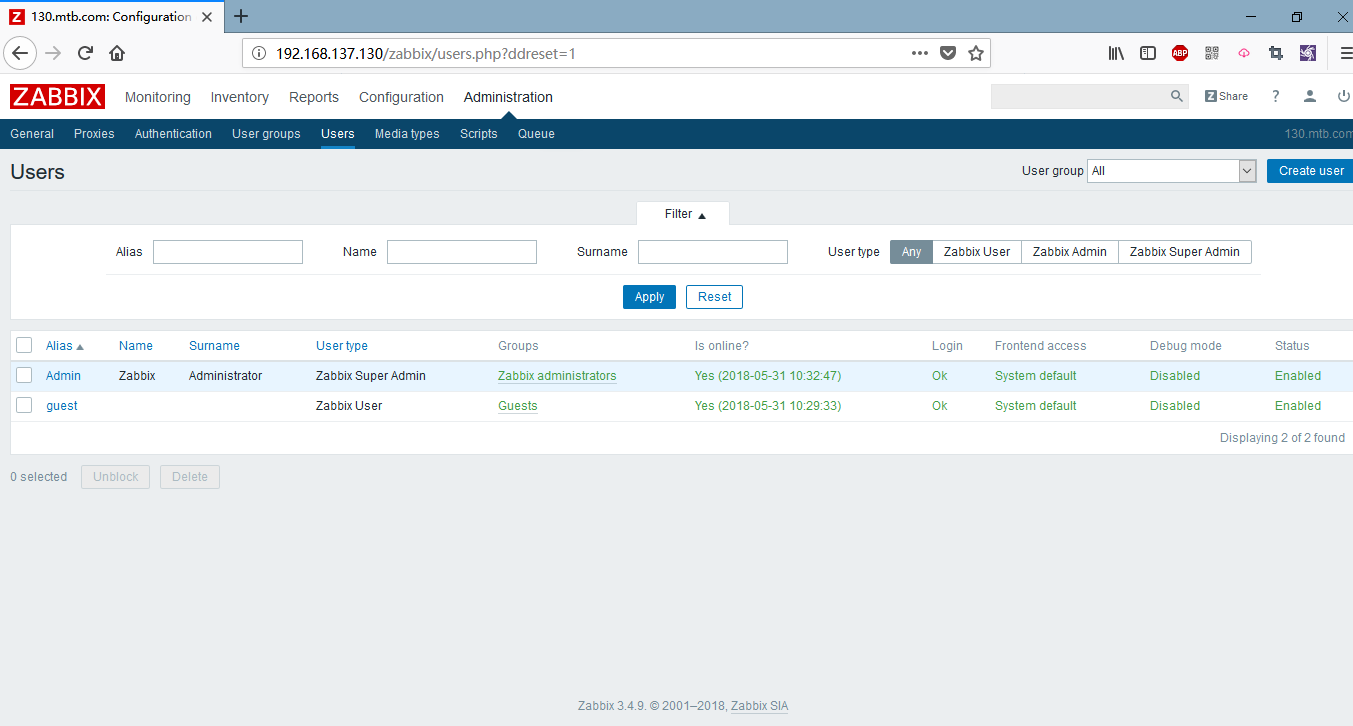The image size is (1353, 726).
Task: Click the Zabbix Share link icon
Action: [1226, 95]
